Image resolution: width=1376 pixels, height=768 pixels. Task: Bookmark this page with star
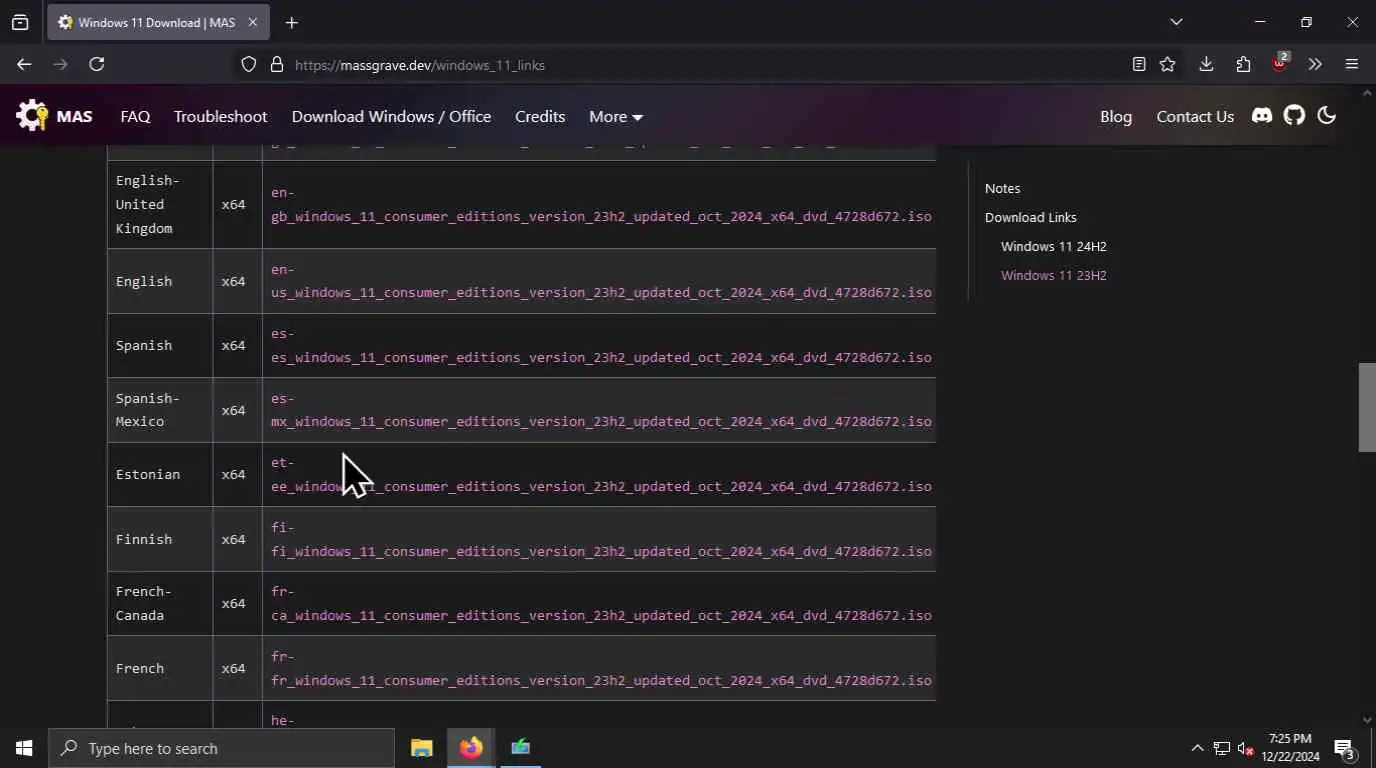(x=1167, y=64)
